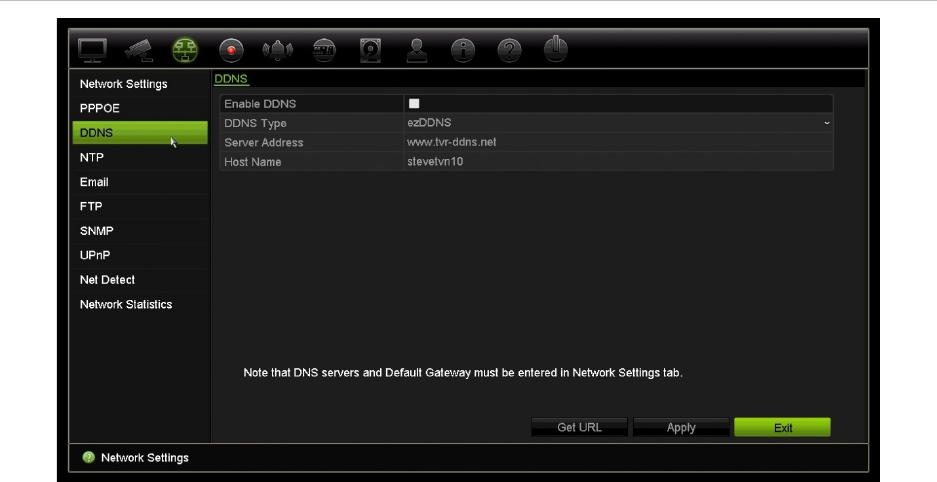Viewport: 937px width, 482px height.
Task: Click the Network Settings status bar text
Action: point(145,458)
